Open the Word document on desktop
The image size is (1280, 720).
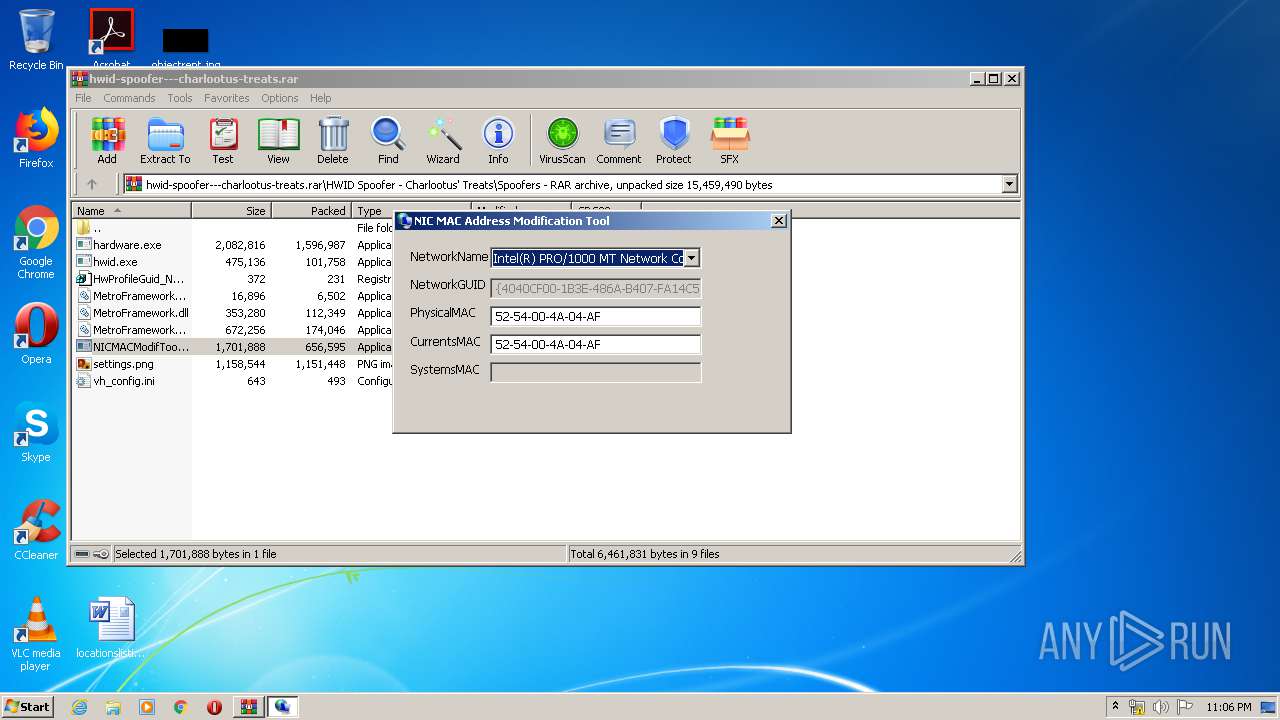[110, 628]
